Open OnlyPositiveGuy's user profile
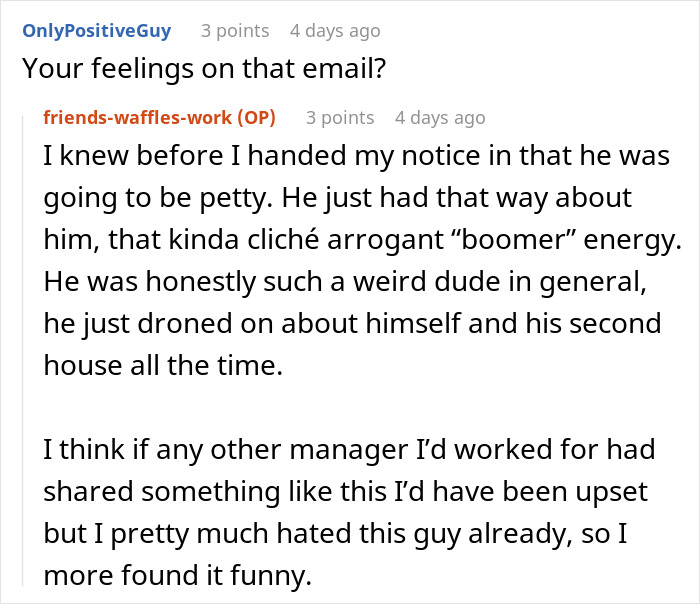Viewport: 700px width, 604px height. tap(96, 30)
